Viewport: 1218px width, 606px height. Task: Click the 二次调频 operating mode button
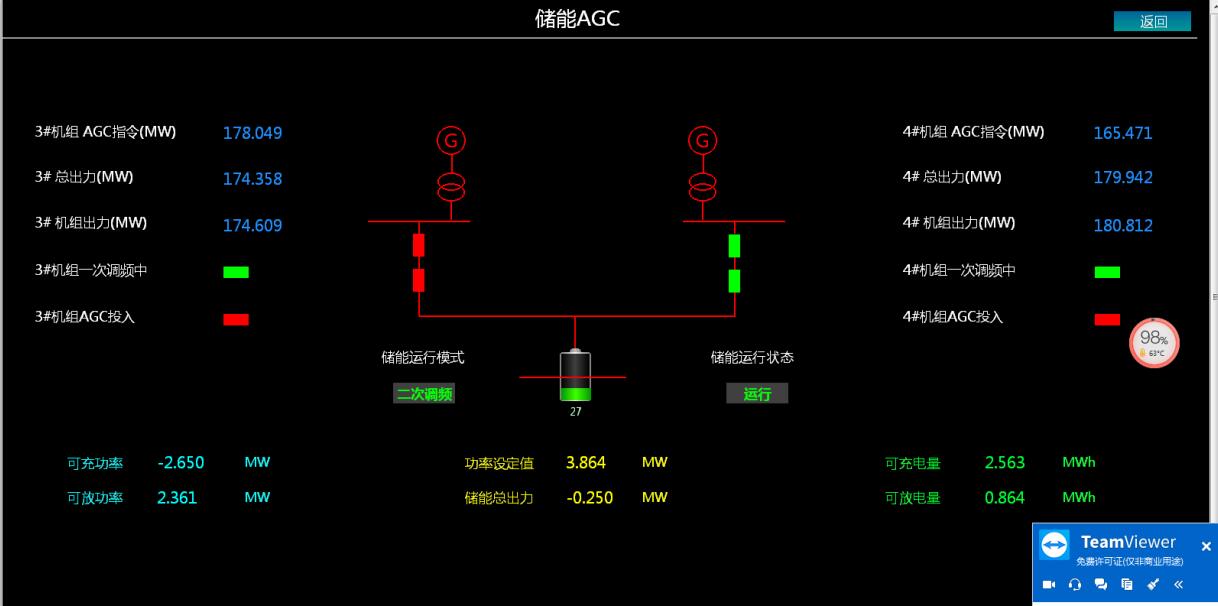(x=424, y=394)
